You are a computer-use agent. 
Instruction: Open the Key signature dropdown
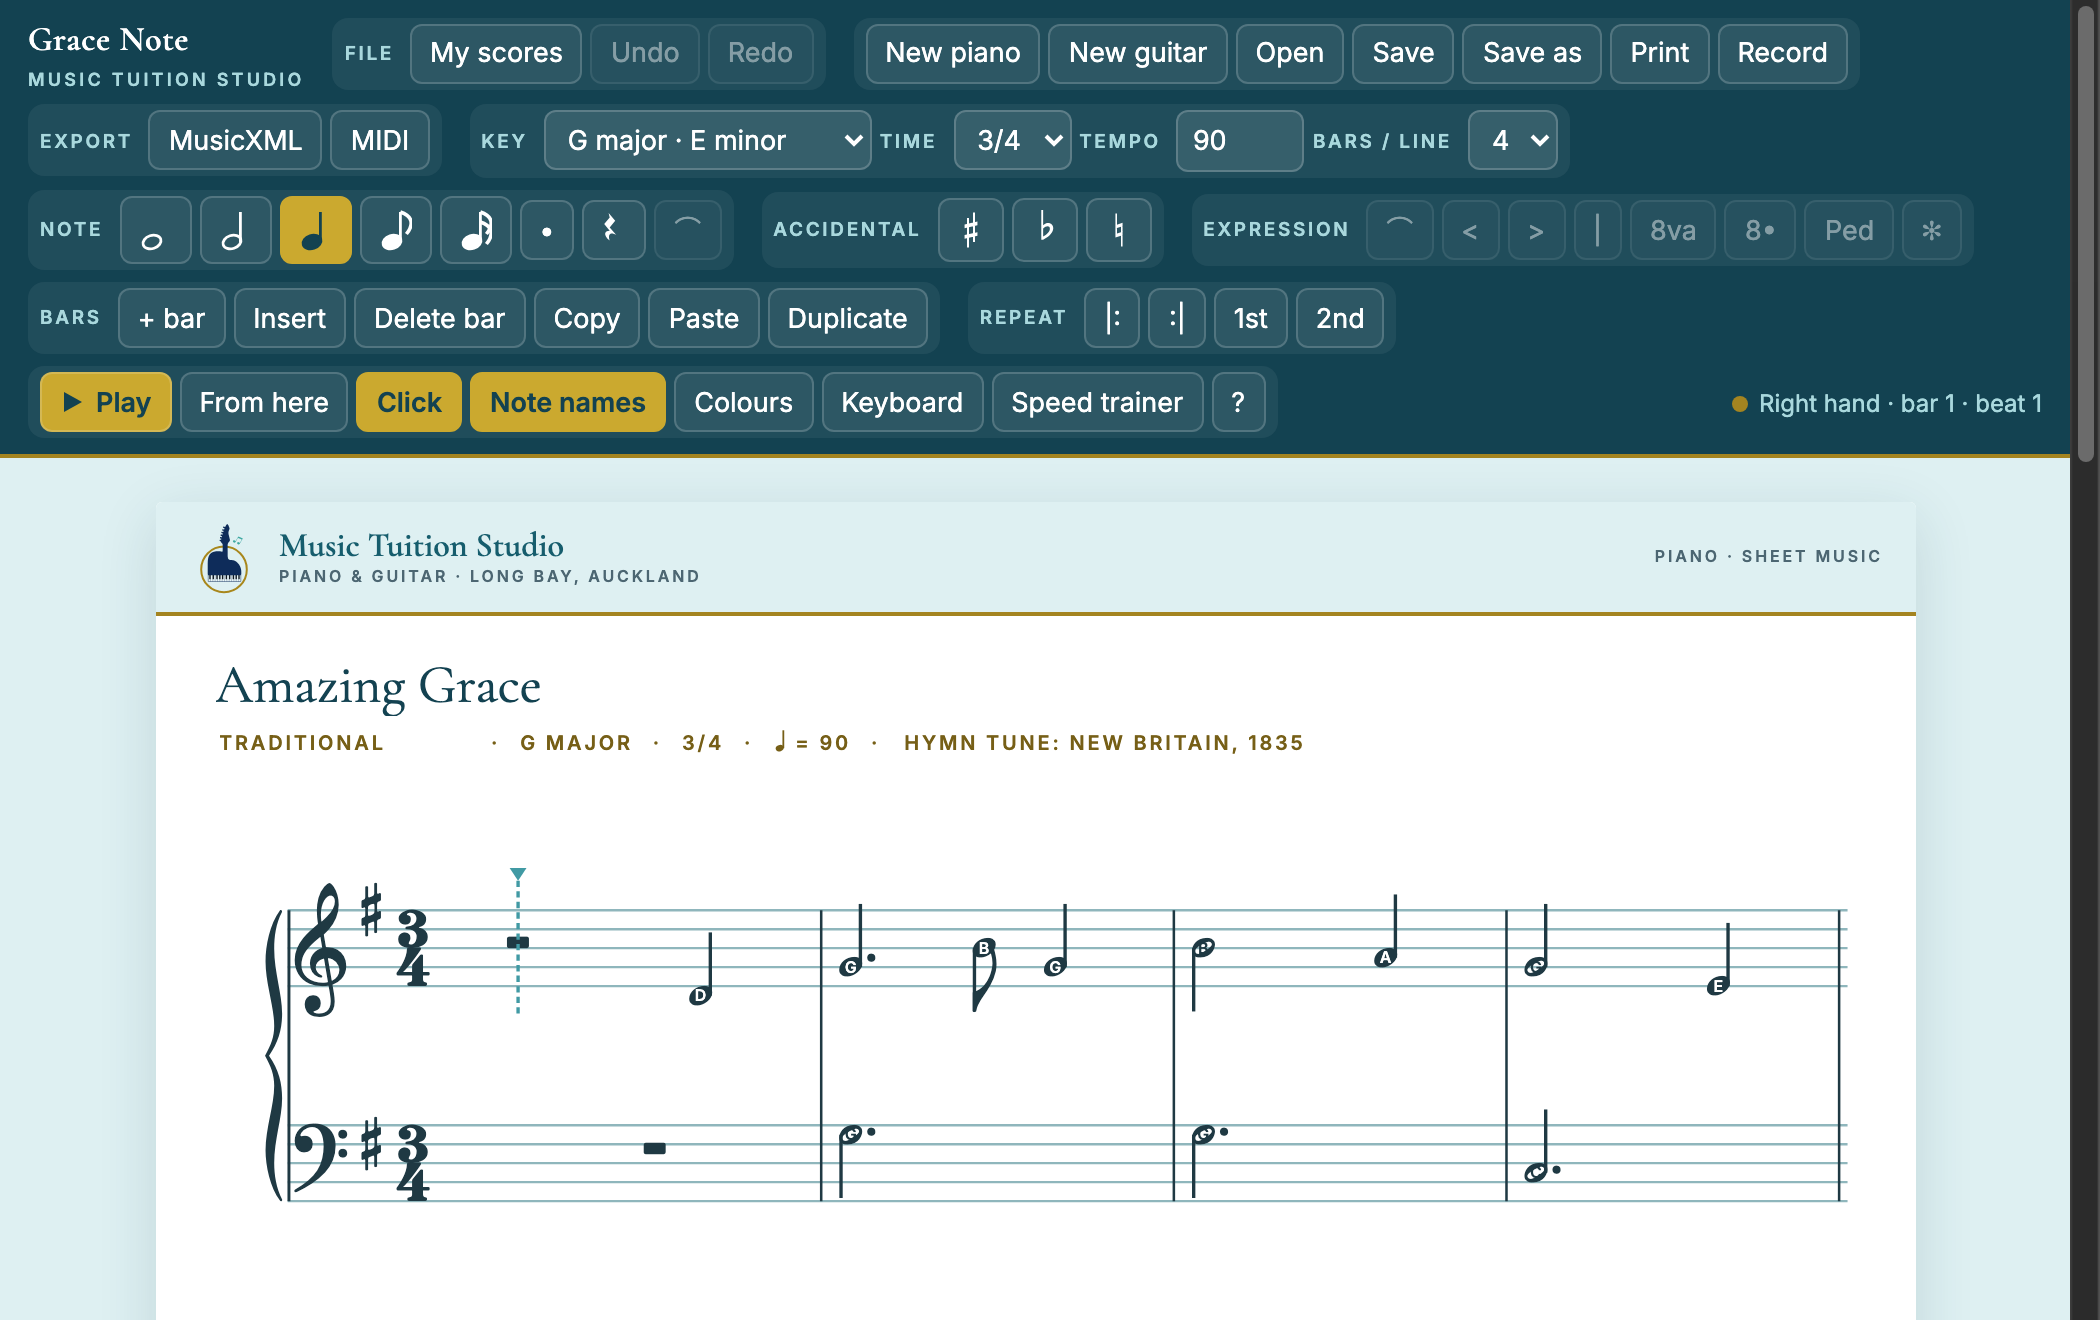pos(707,140)
